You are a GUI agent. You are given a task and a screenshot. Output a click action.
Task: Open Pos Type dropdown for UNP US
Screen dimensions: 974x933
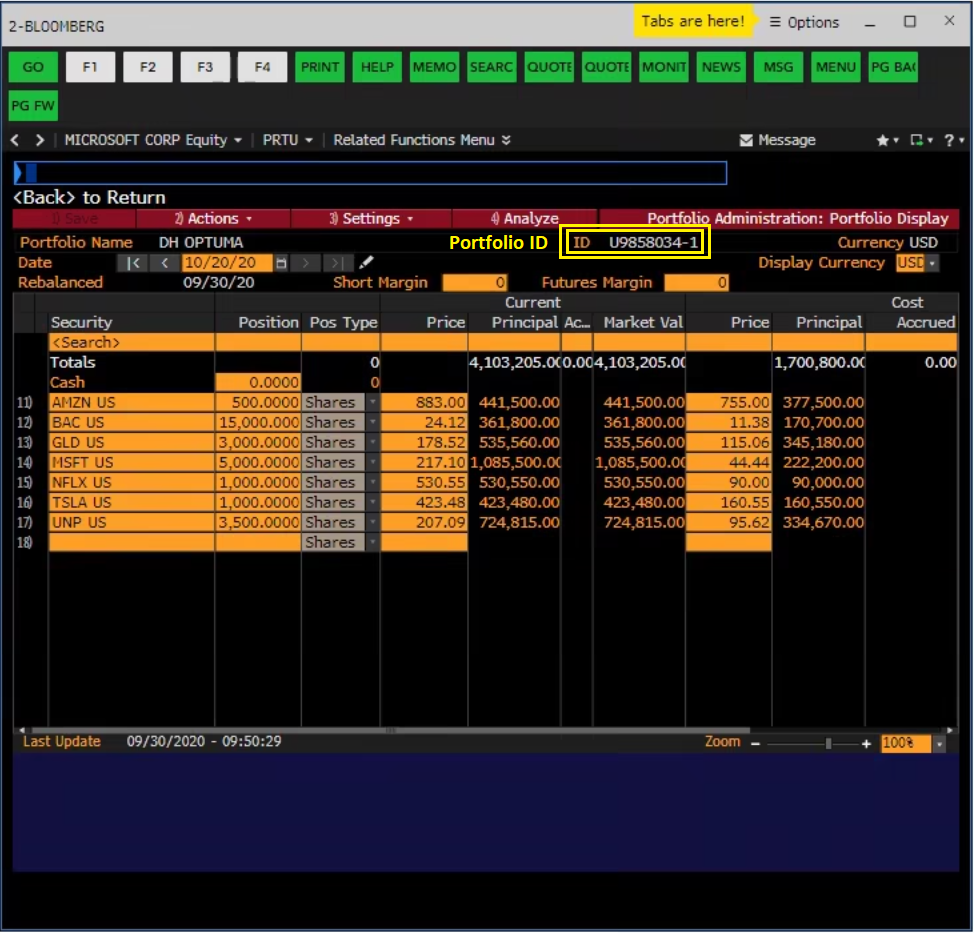(372, 522)
